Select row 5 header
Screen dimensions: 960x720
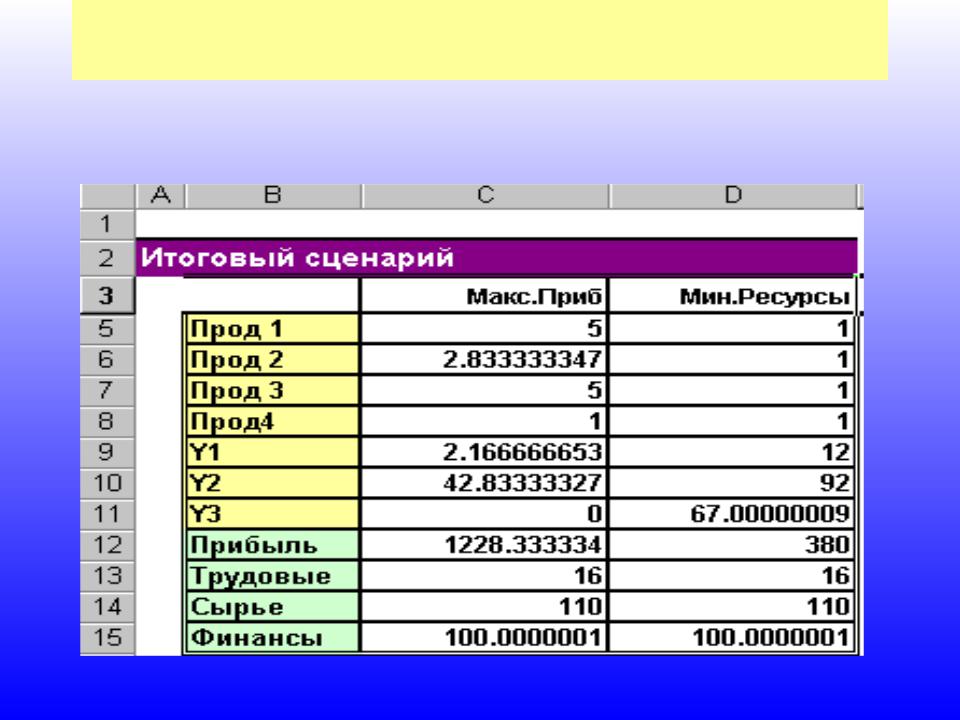(107, 329)
